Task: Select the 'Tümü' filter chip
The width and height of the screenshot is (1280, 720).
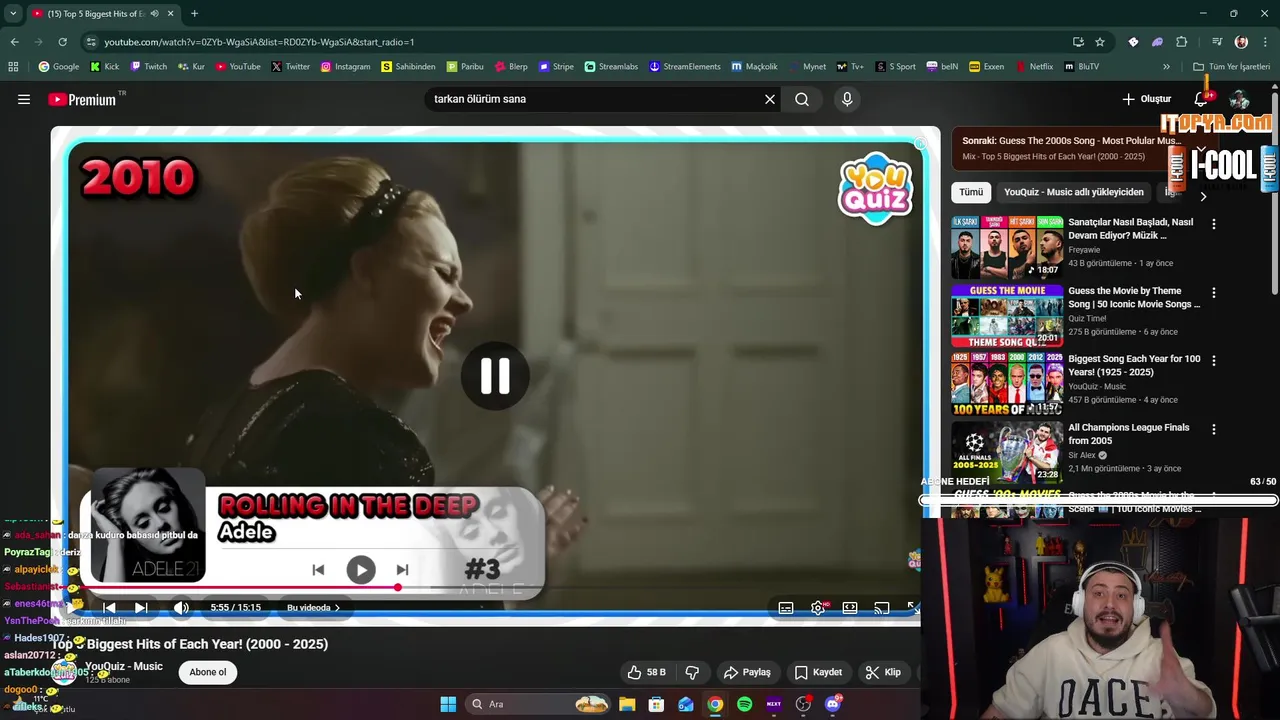Action: pyautogui.click(x=971, y=192)
